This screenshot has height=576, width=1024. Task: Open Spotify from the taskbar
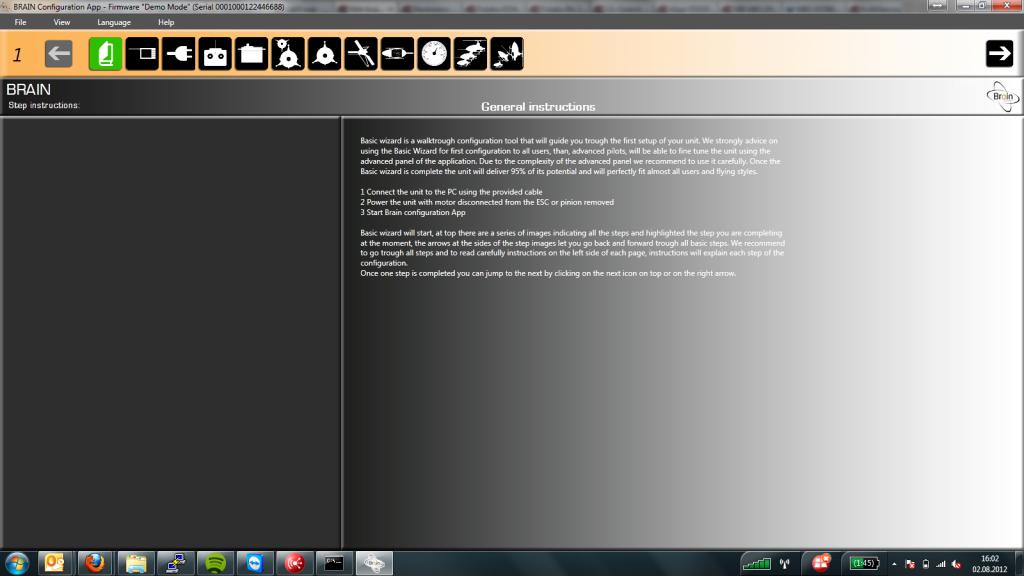click(x=214, y=563)
